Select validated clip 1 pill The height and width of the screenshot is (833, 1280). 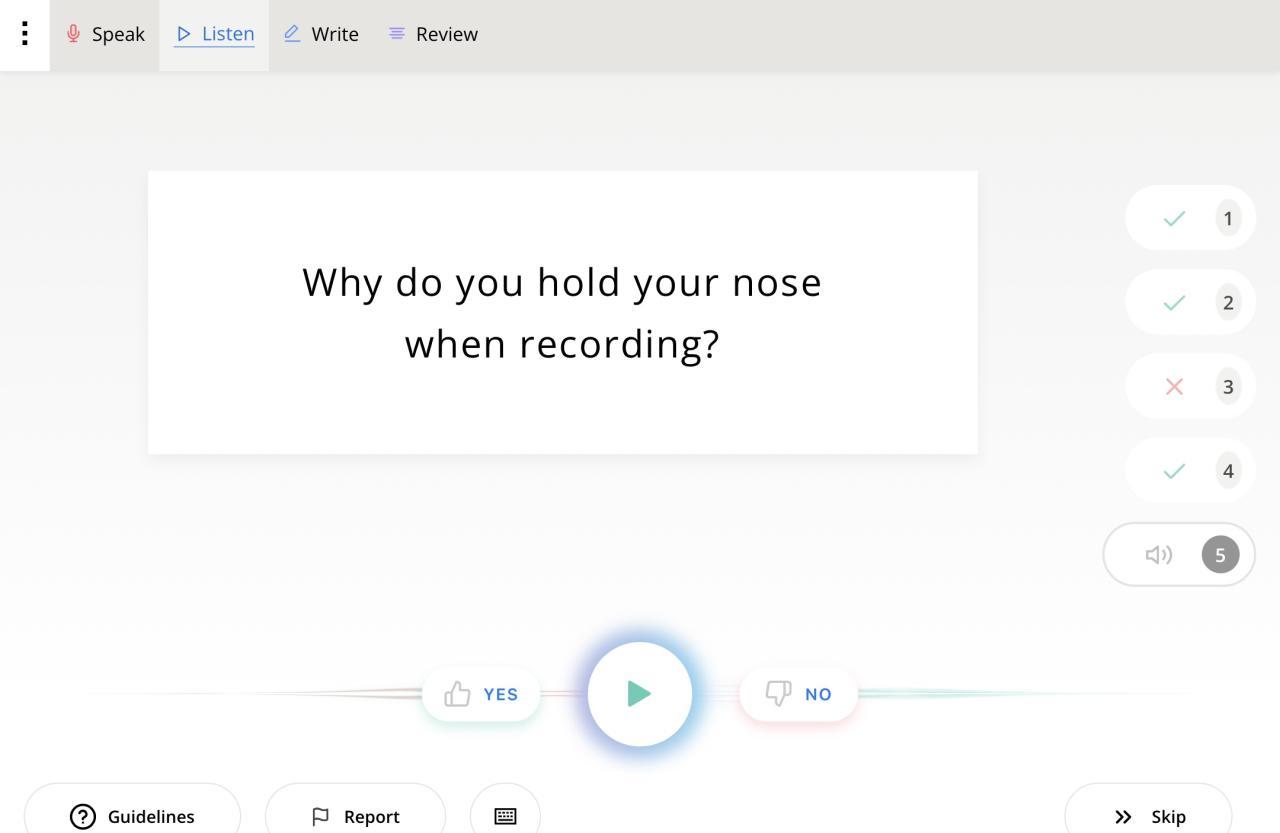click(1190, 218)
